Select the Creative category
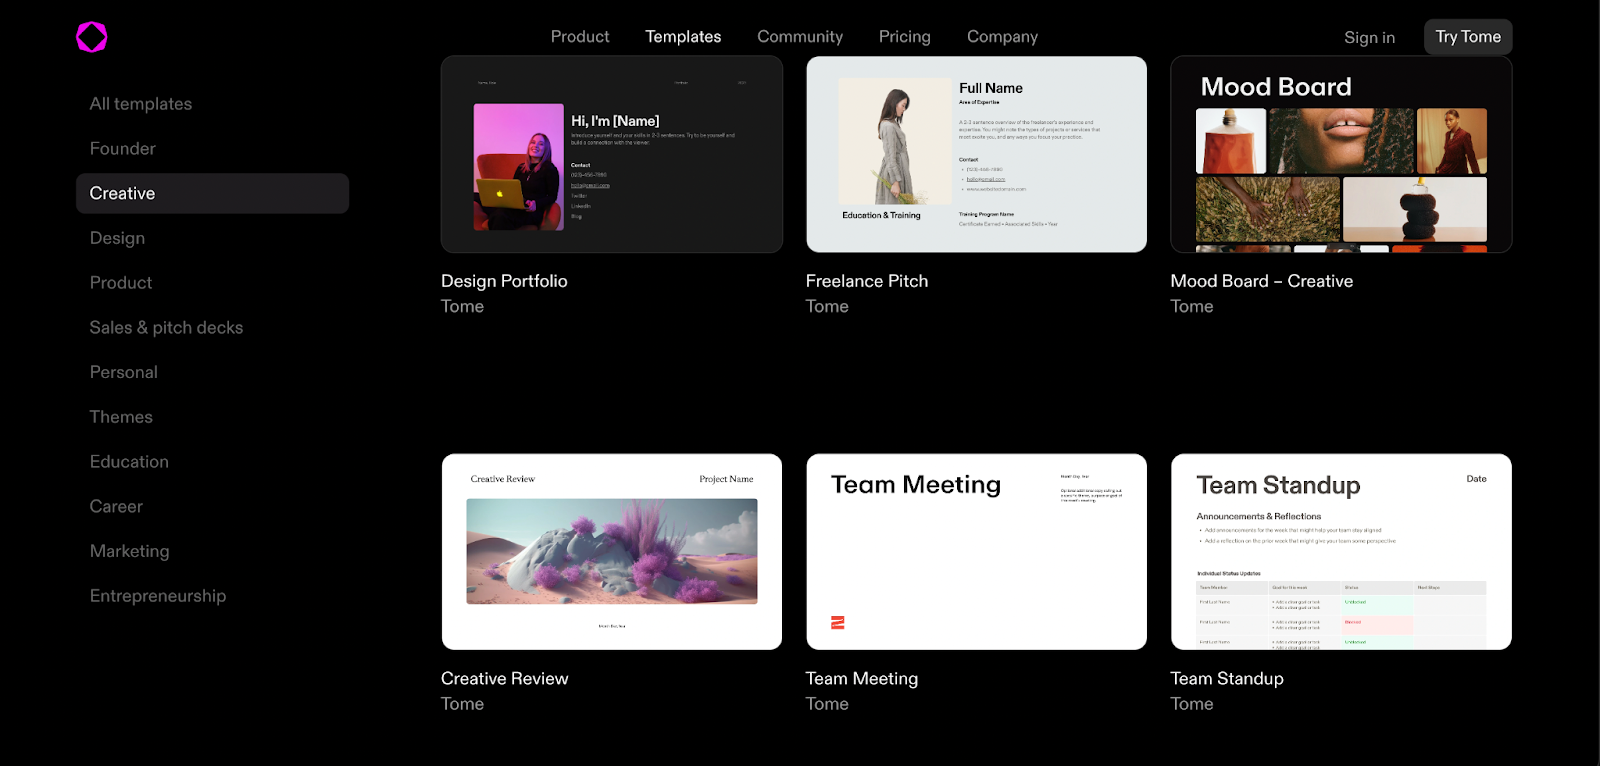 [212, 193]
